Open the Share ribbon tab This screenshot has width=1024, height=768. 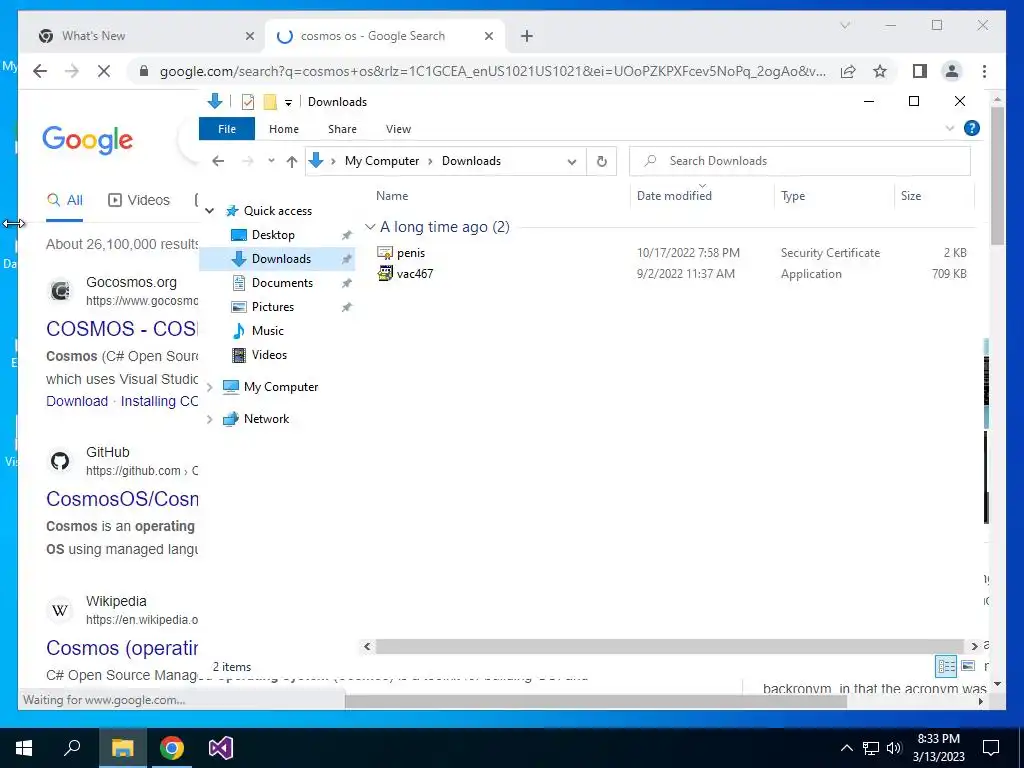coord(342,129)
